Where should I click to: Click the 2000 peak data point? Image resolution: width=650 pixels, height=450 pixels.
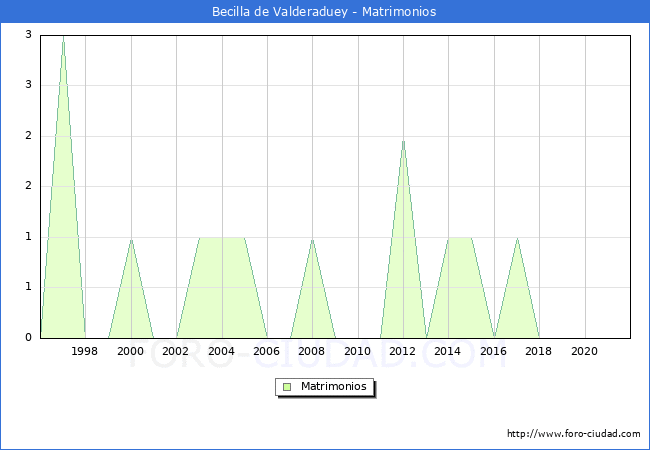coord(131,240)
